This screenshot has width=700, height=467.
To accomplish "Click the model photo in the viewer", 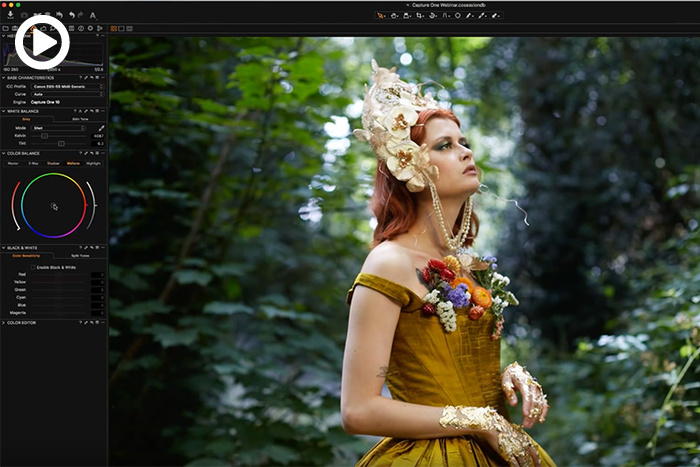I will coord(404,252).
